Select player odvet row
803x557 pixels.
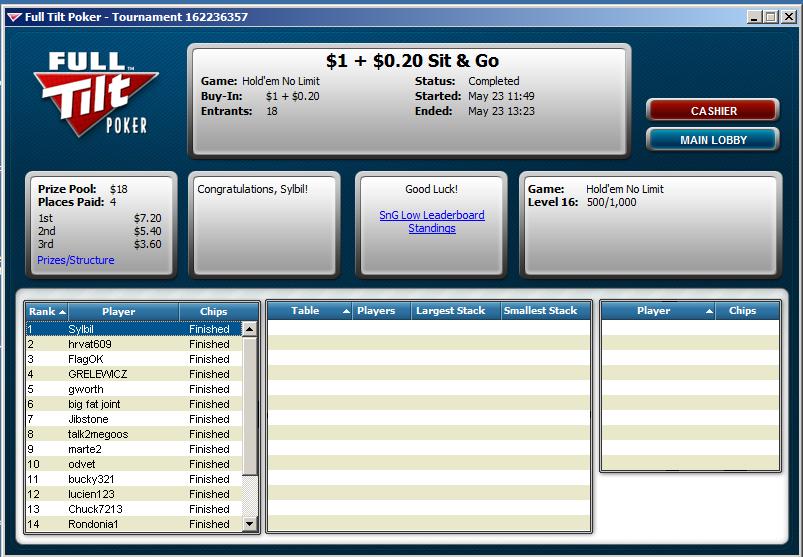pos(134,464)
